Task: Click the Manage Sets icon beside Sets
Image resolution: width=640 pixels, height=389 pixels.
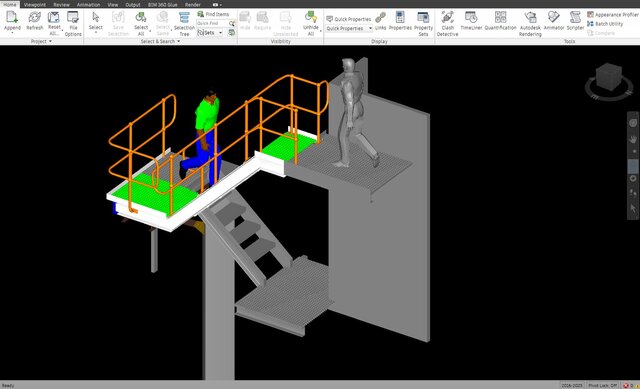Action: point(231,33)
